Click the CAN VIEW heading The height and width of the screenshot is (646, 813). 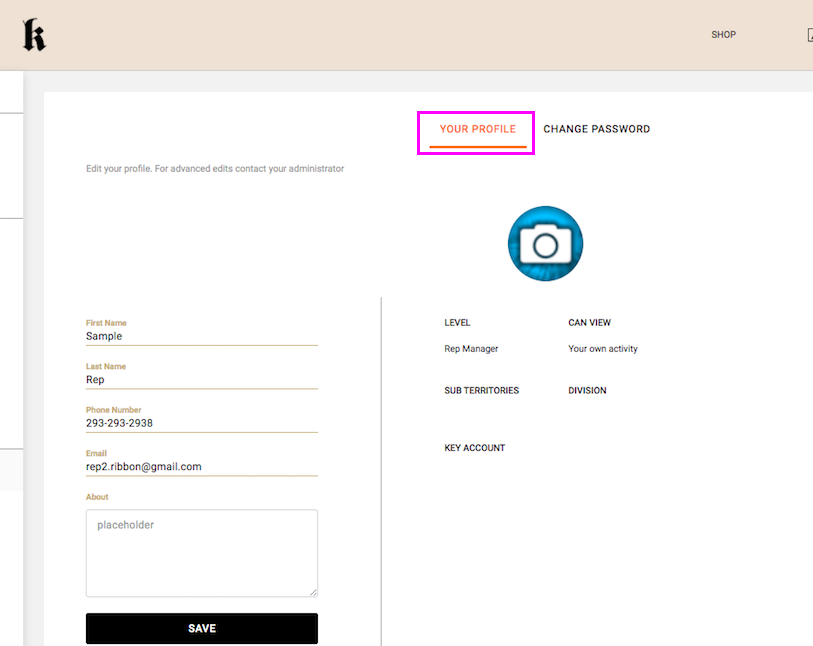[x=589, y=323]
